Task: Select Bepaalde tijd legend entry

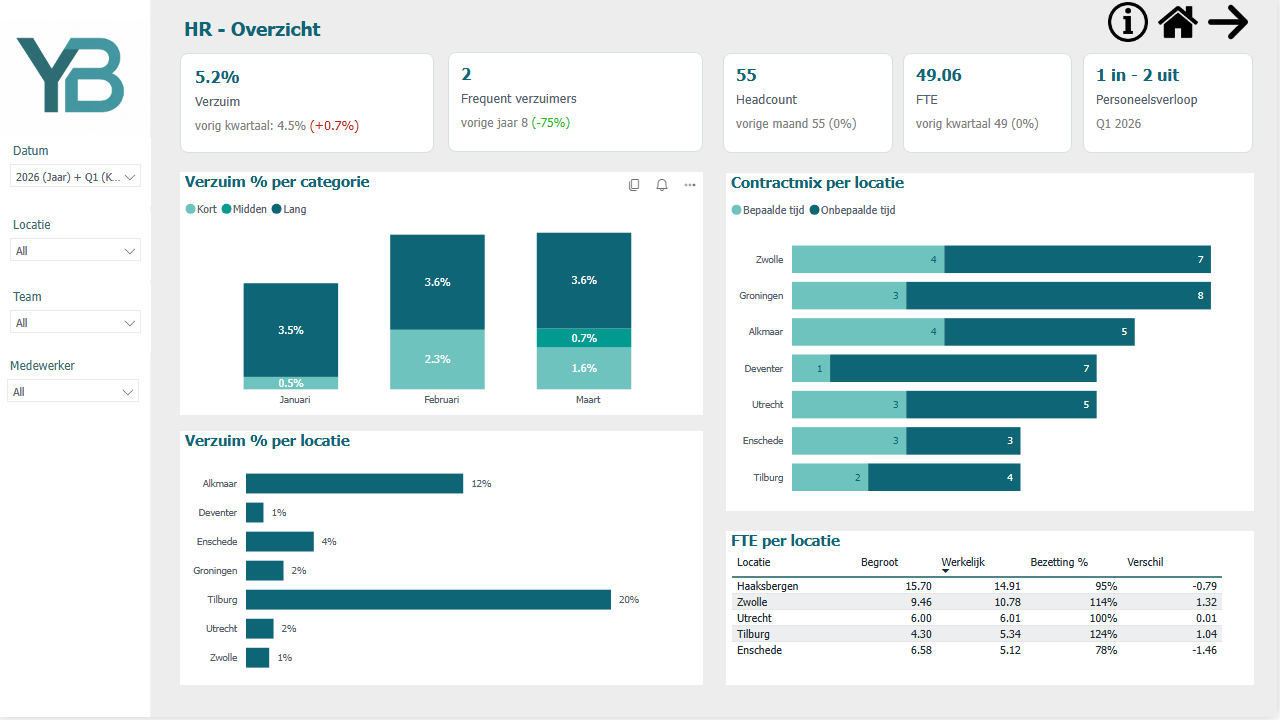Action: coord(768,210)
